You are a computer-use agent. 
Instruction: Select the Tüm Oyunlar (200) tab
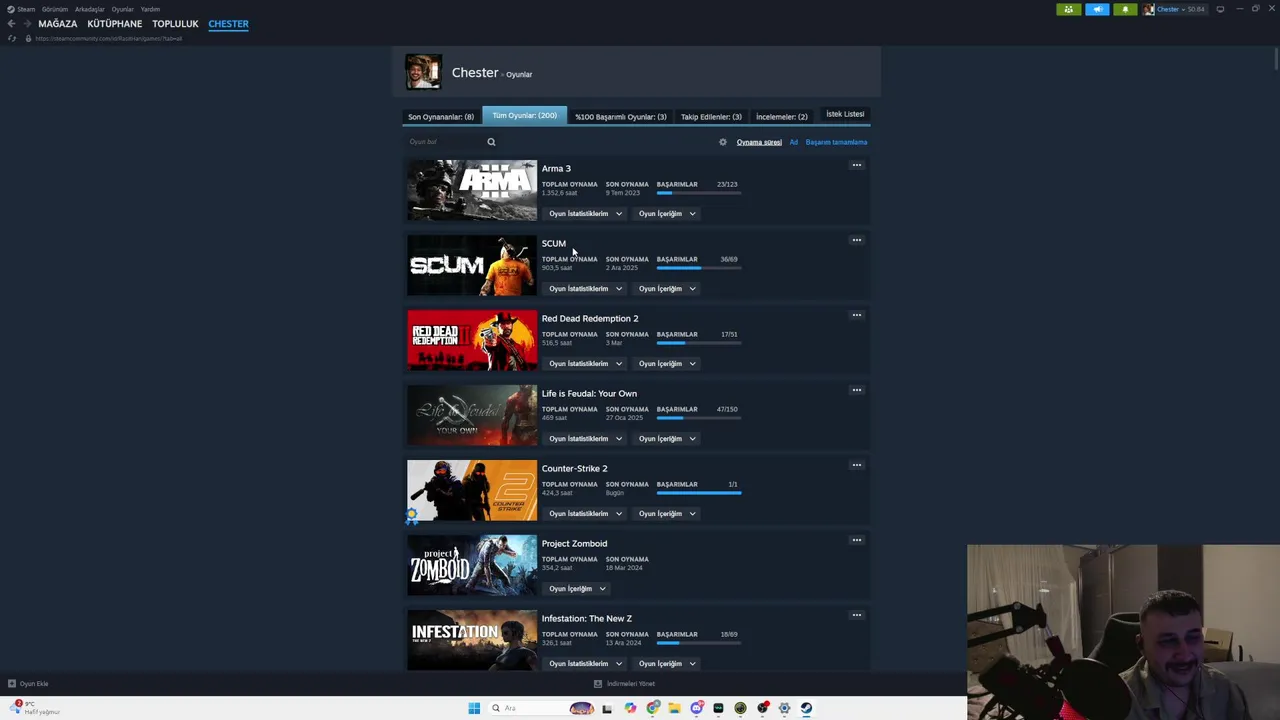(x=524, y=115)
